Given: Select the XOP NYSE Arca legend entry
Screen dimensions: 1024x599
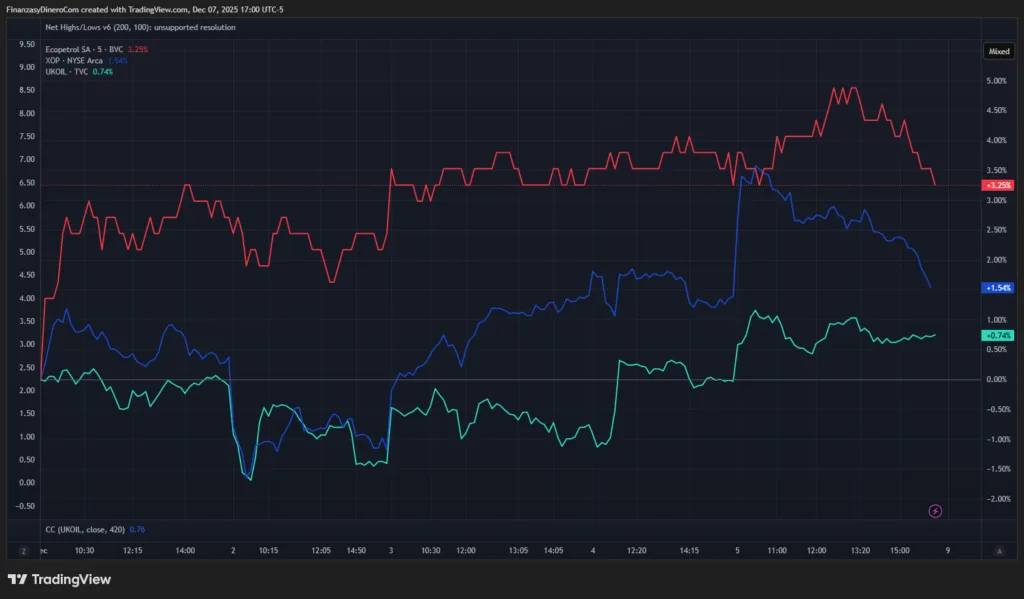Looking at the screenshot, I should (79, 60).
